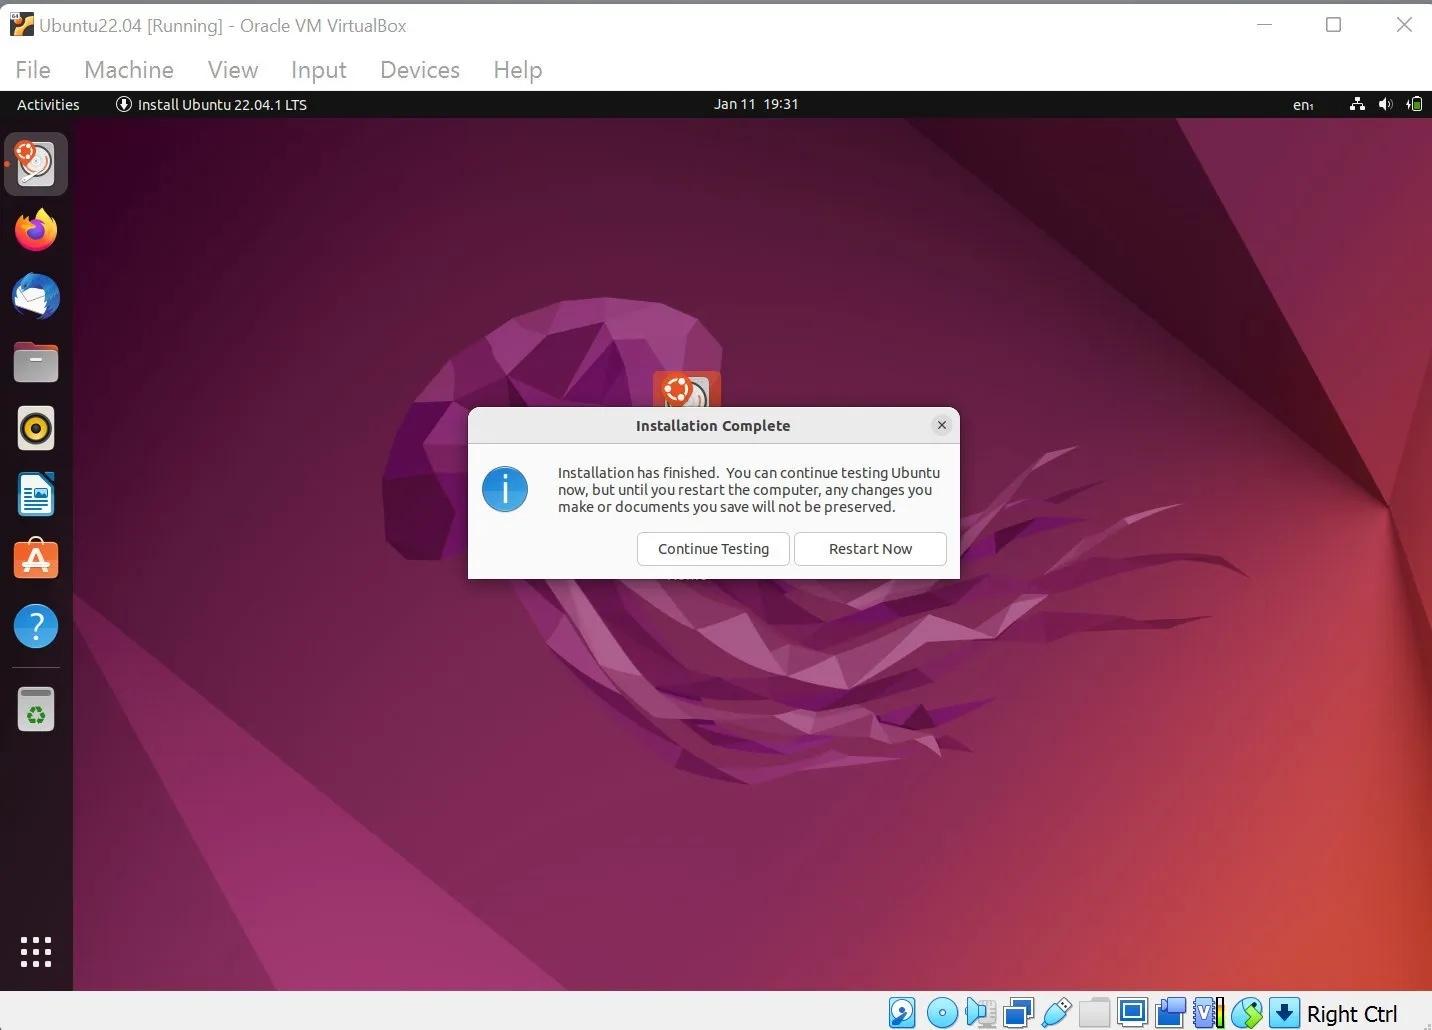Open Rhythmbox music player from the dock
Viewport: 1432px width, 1030px height.
(36, 428)
